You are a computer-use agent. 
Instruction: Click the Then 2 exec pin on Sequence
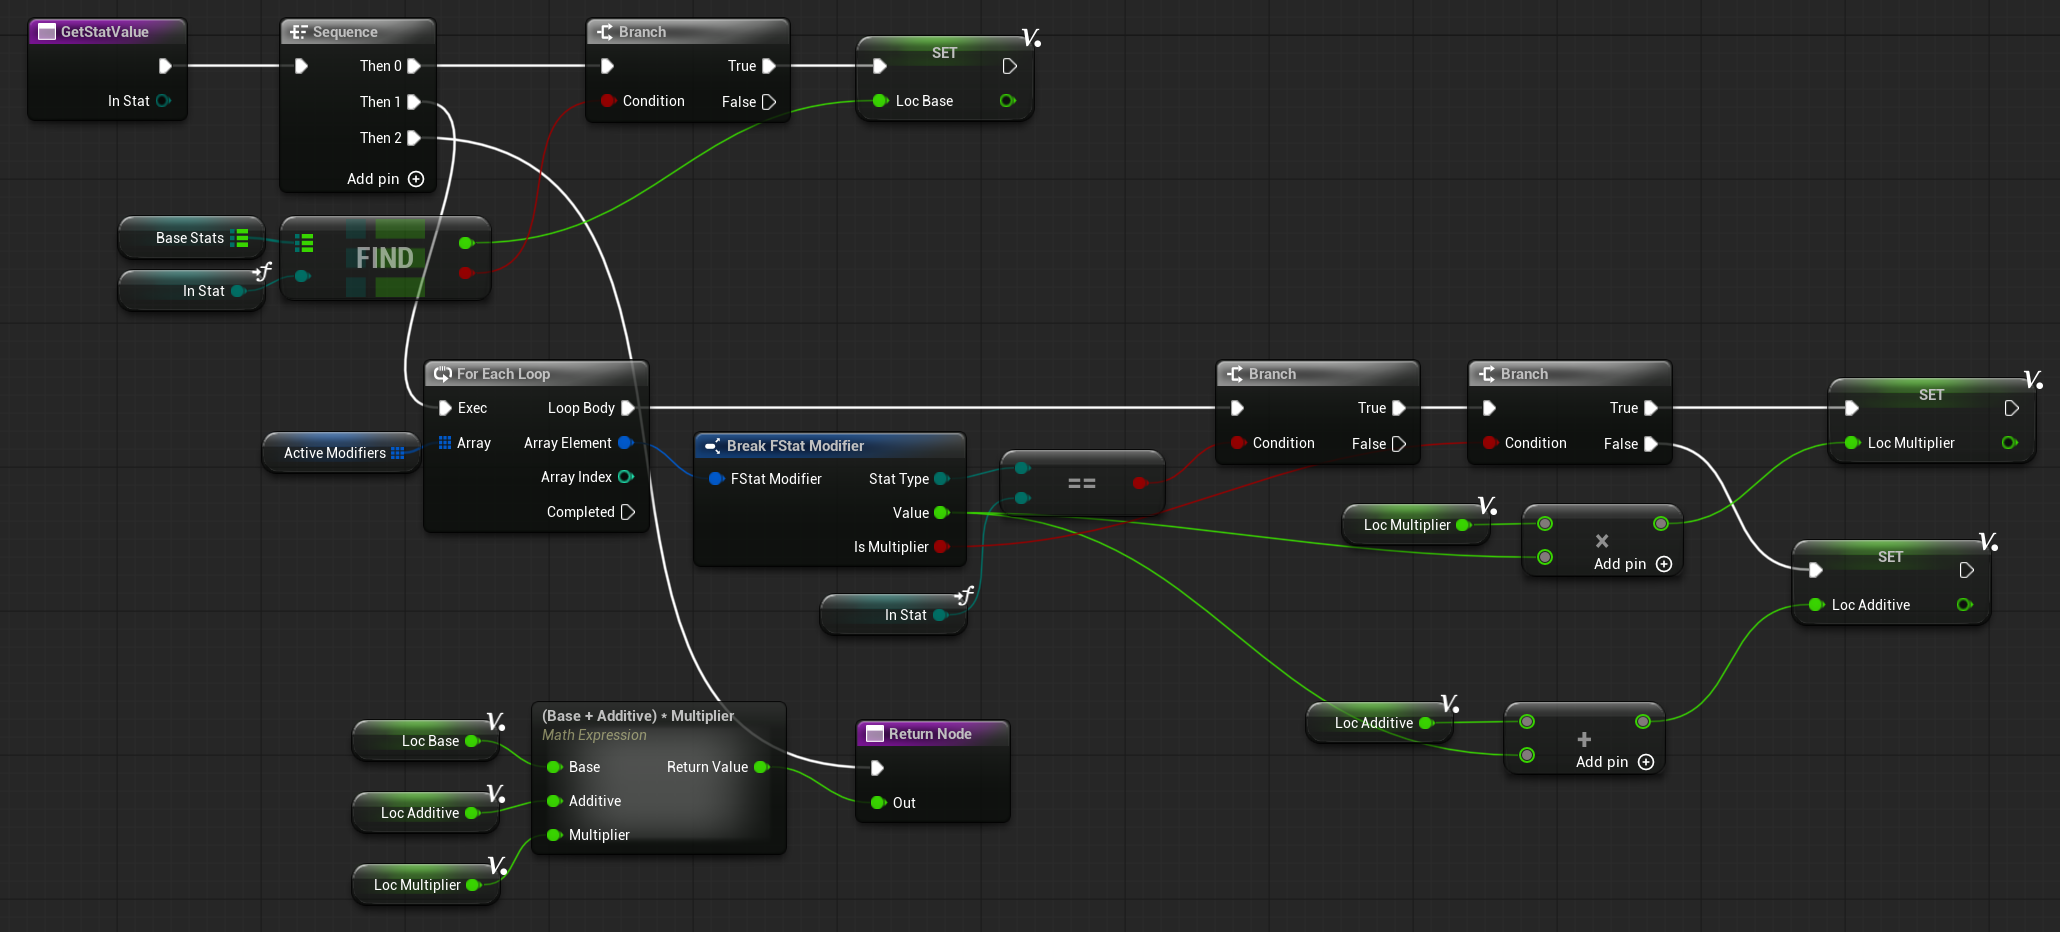tap(414, 138)
